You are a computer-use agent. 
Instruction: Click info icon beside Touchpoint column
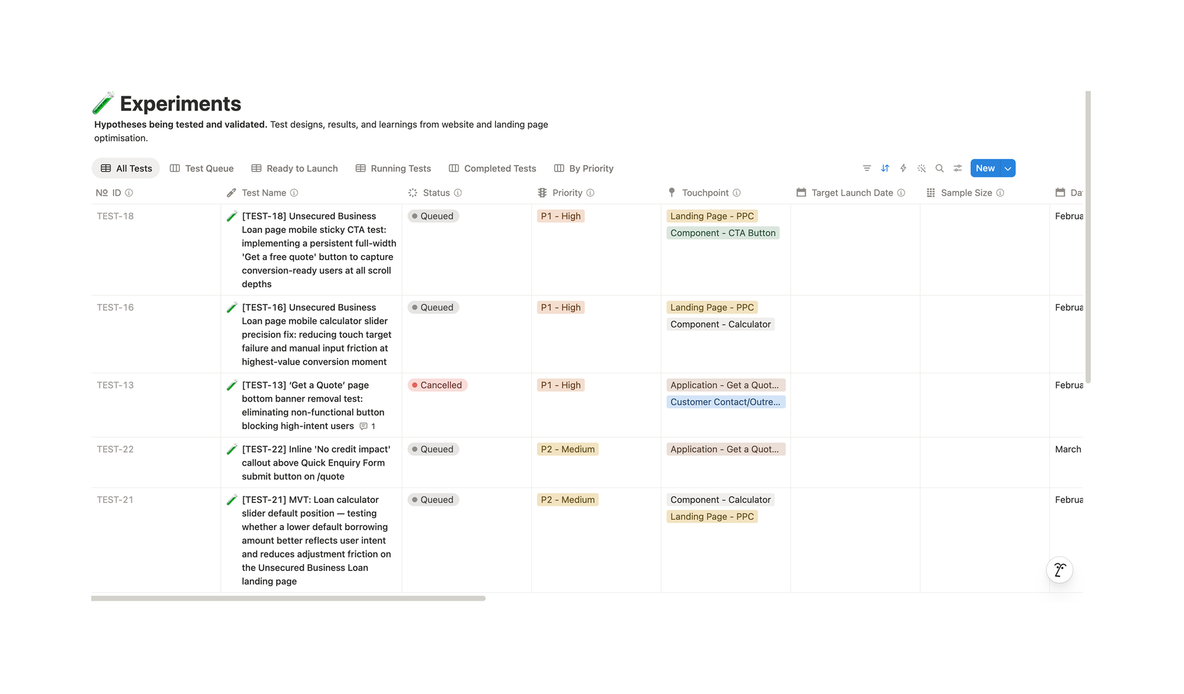point(736,193)
